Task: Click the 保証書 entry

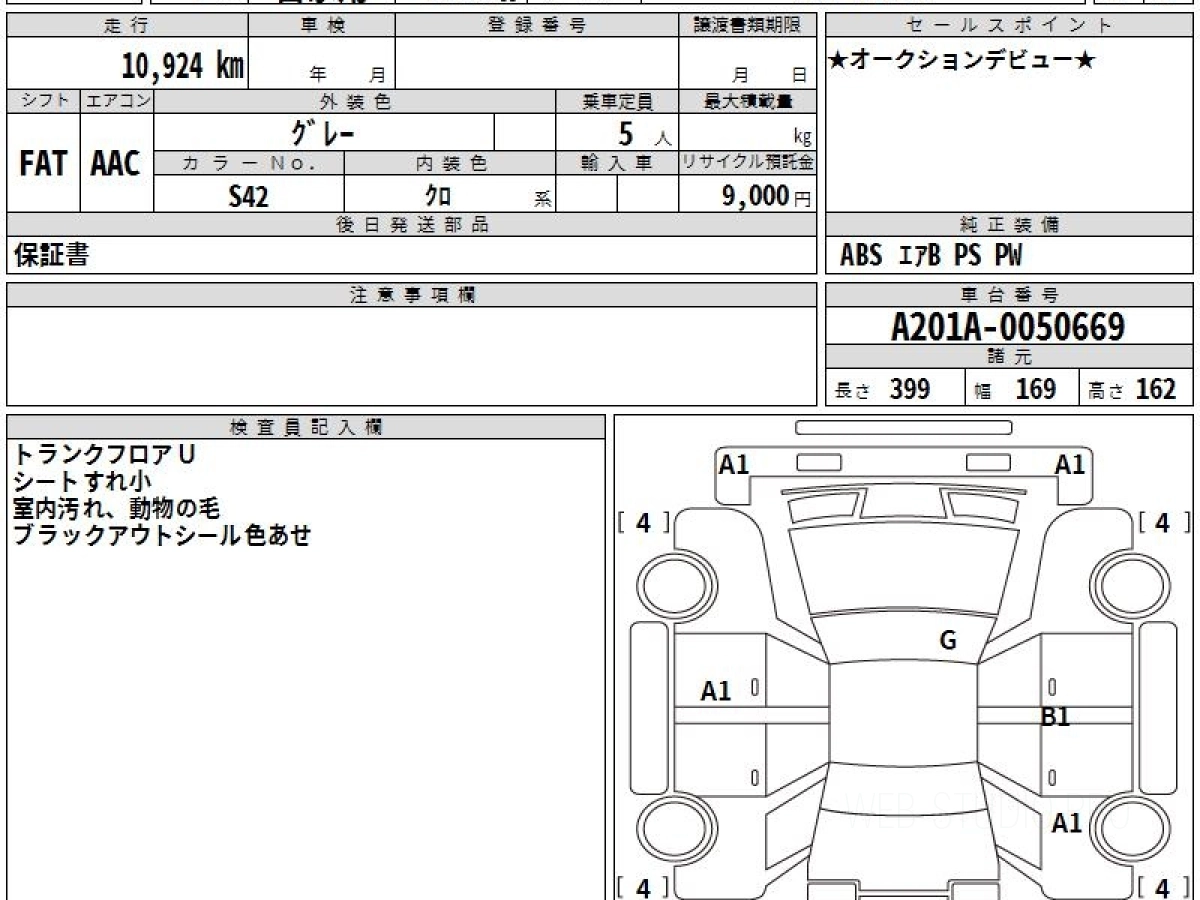Action: (51, 255)
